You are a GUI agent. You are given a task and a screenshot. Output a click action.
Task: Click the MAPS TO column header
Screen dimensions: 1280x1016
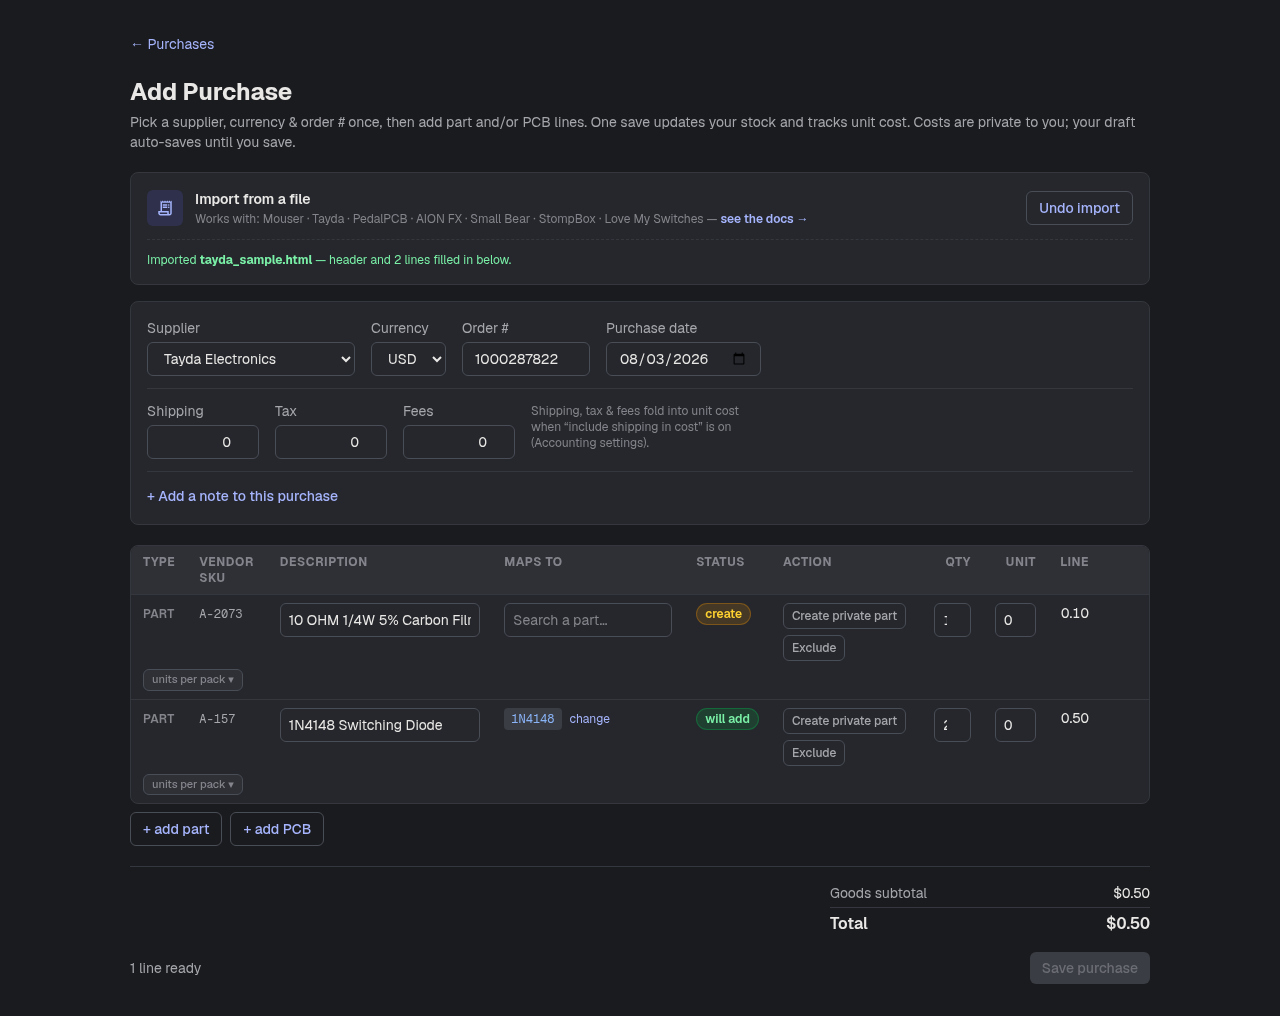pos(533,562)
